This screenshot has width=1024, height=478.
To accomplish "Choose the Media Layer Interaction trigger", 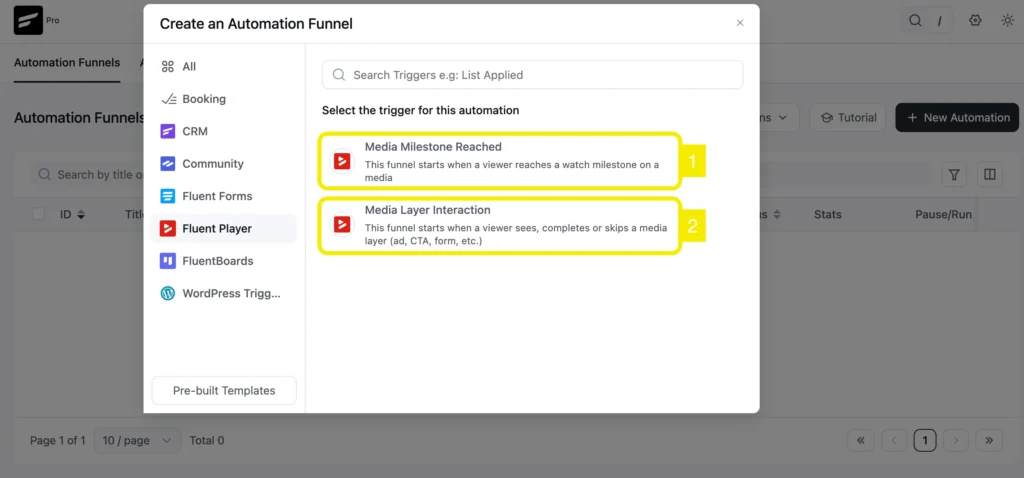I will (500, 225).
